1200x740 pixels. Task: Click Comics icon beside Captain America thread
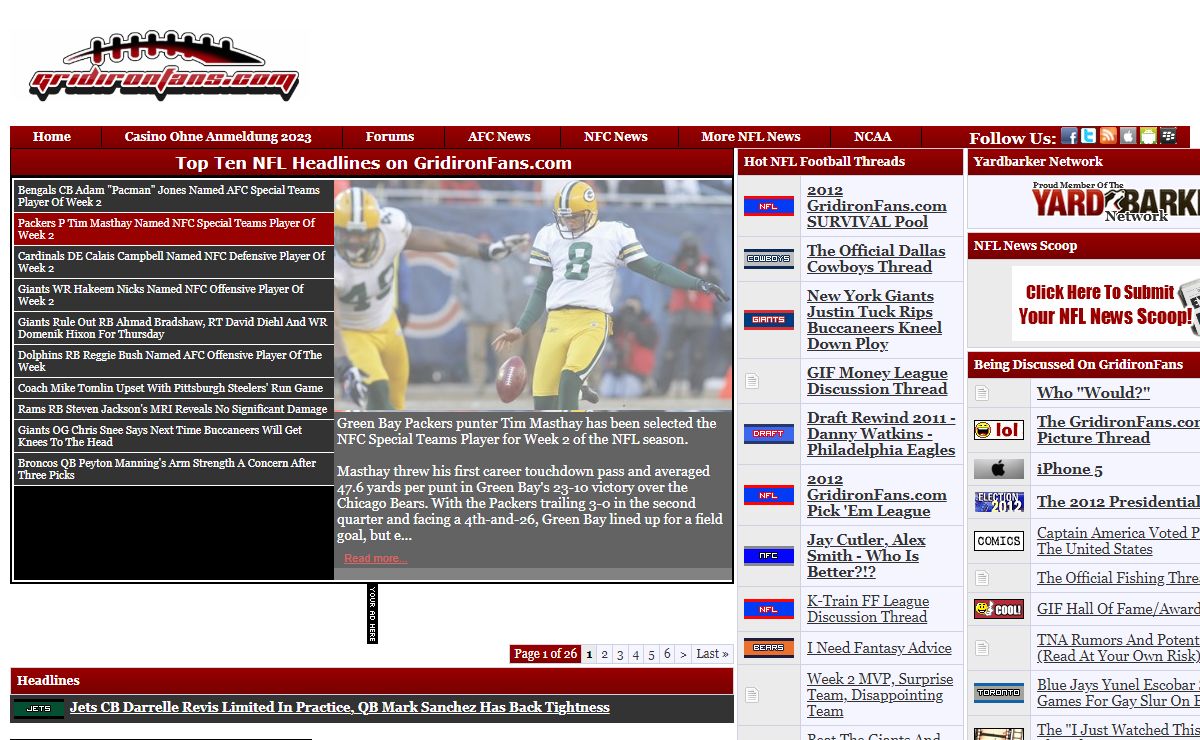[999, 541]
